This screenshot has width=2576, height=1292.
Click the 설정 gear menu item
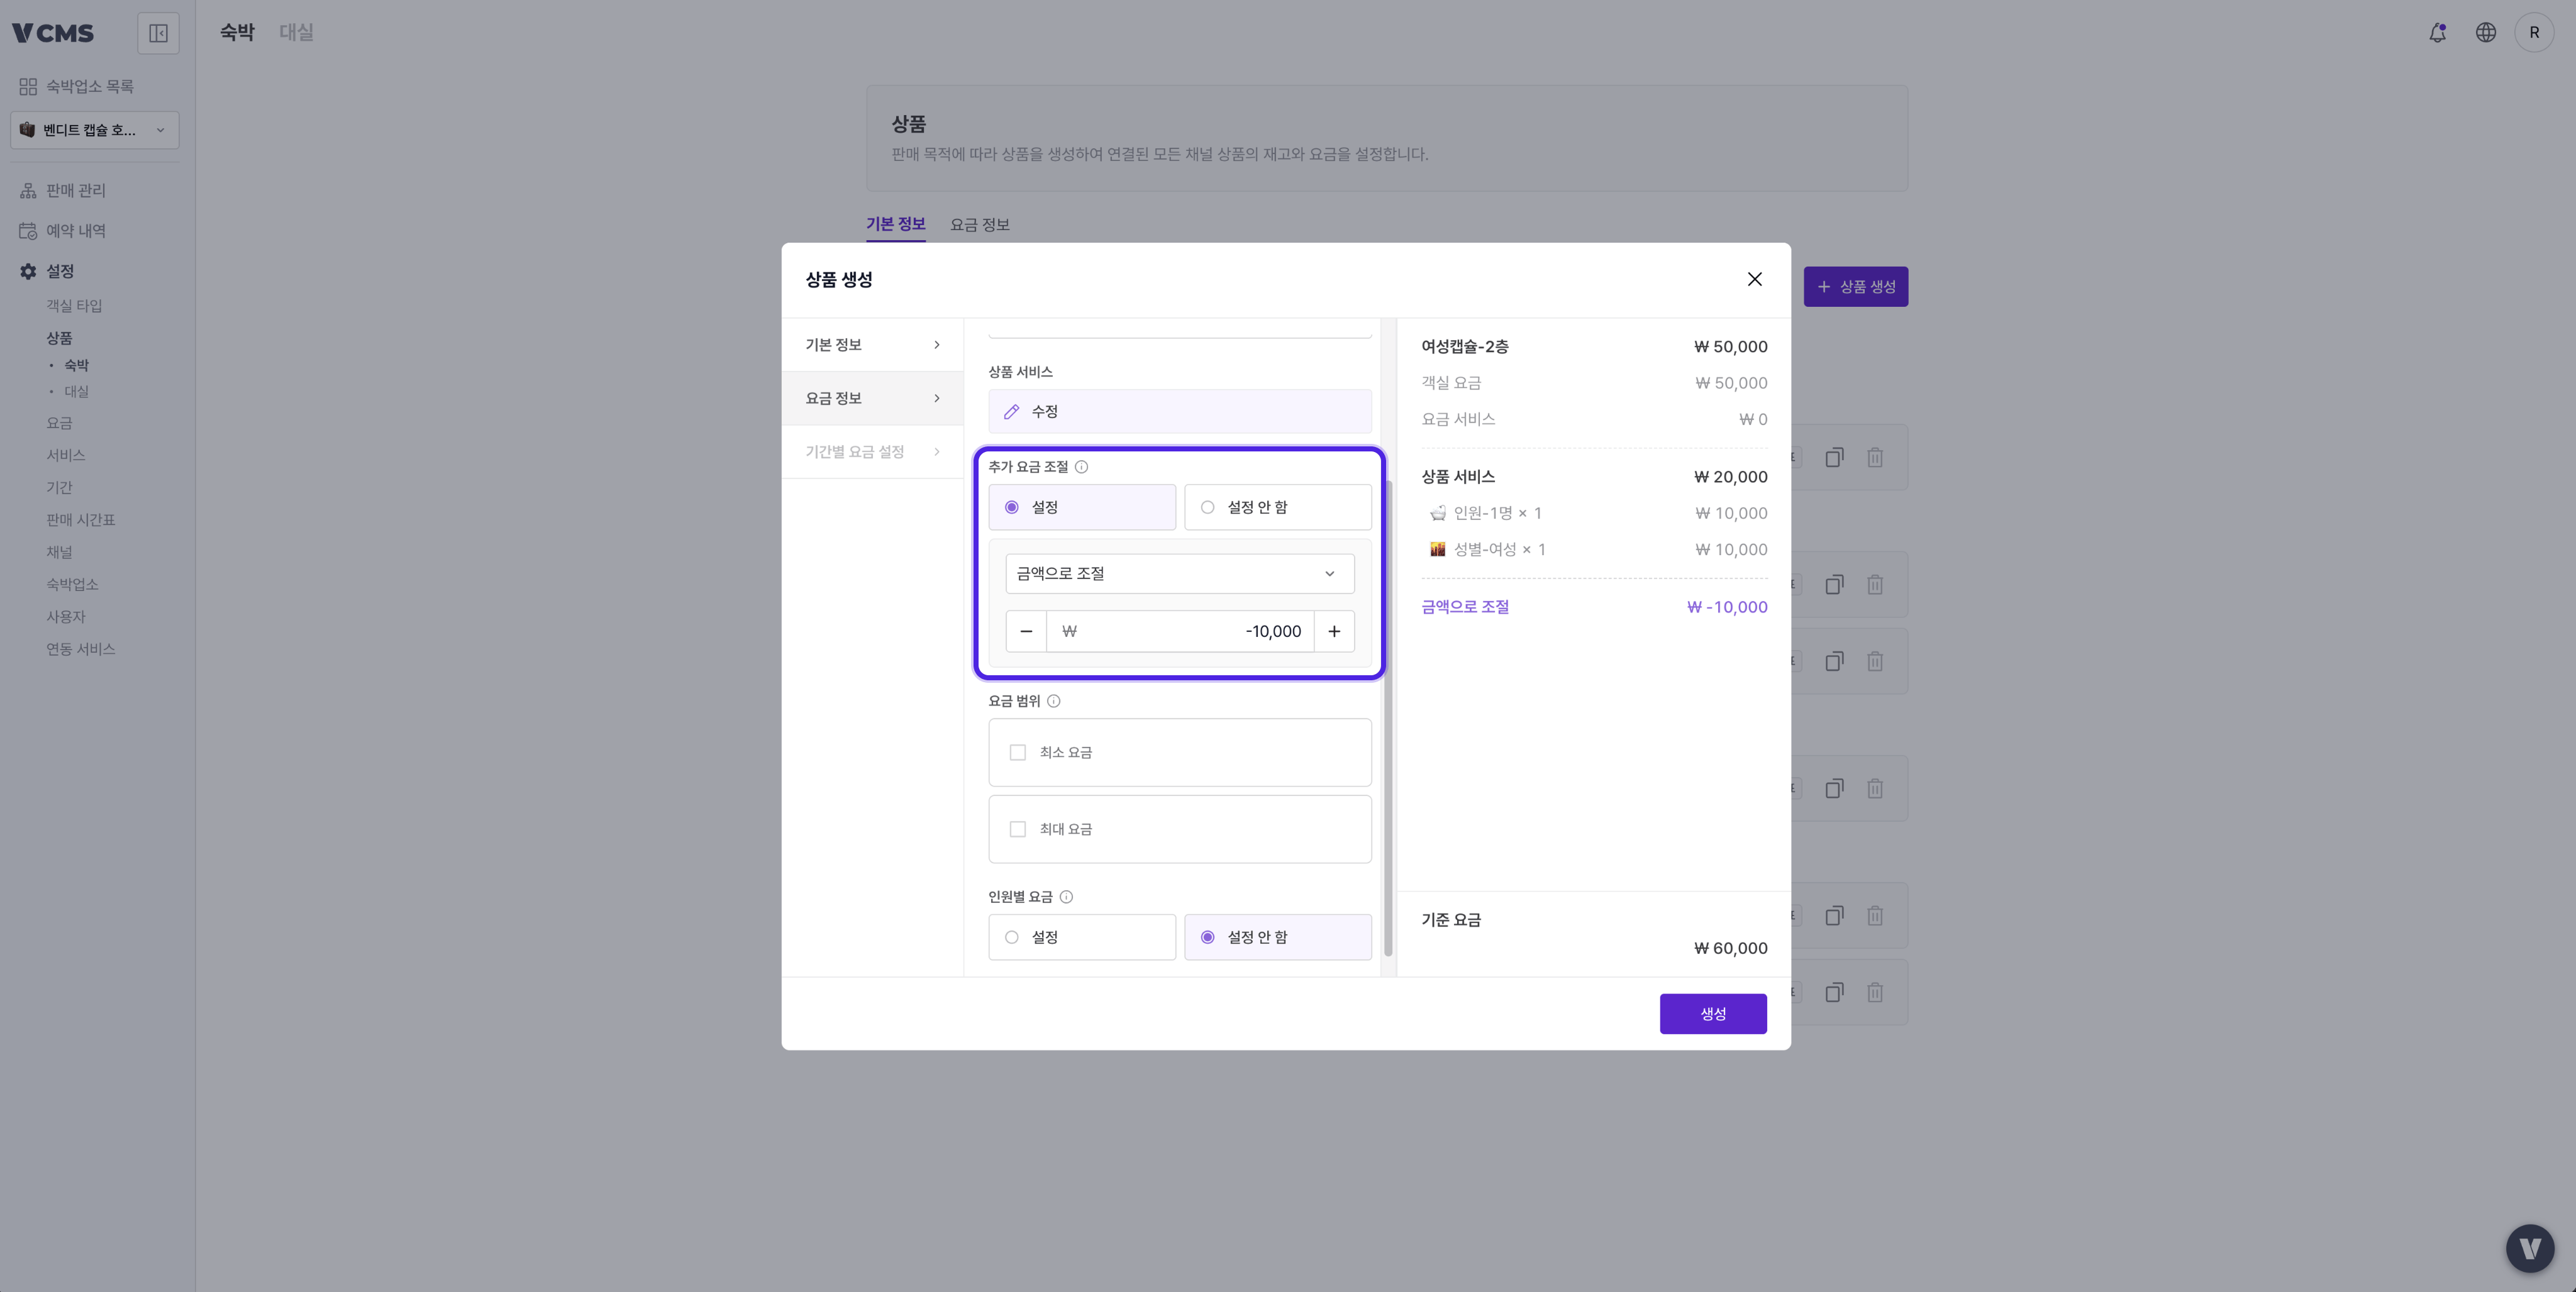(x=47, y=271)
